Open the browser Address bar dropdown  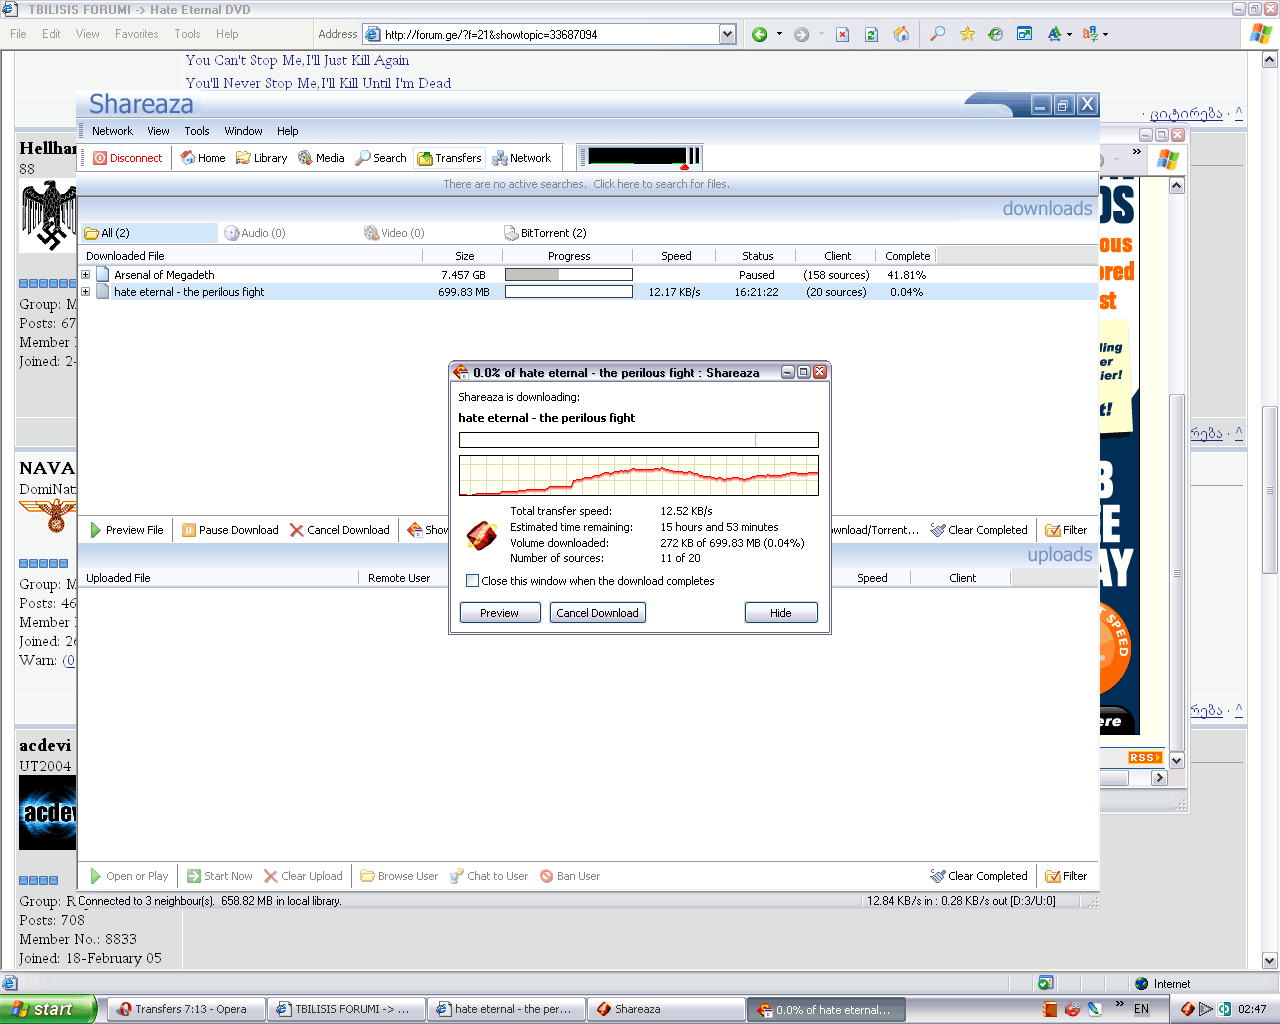728,34
